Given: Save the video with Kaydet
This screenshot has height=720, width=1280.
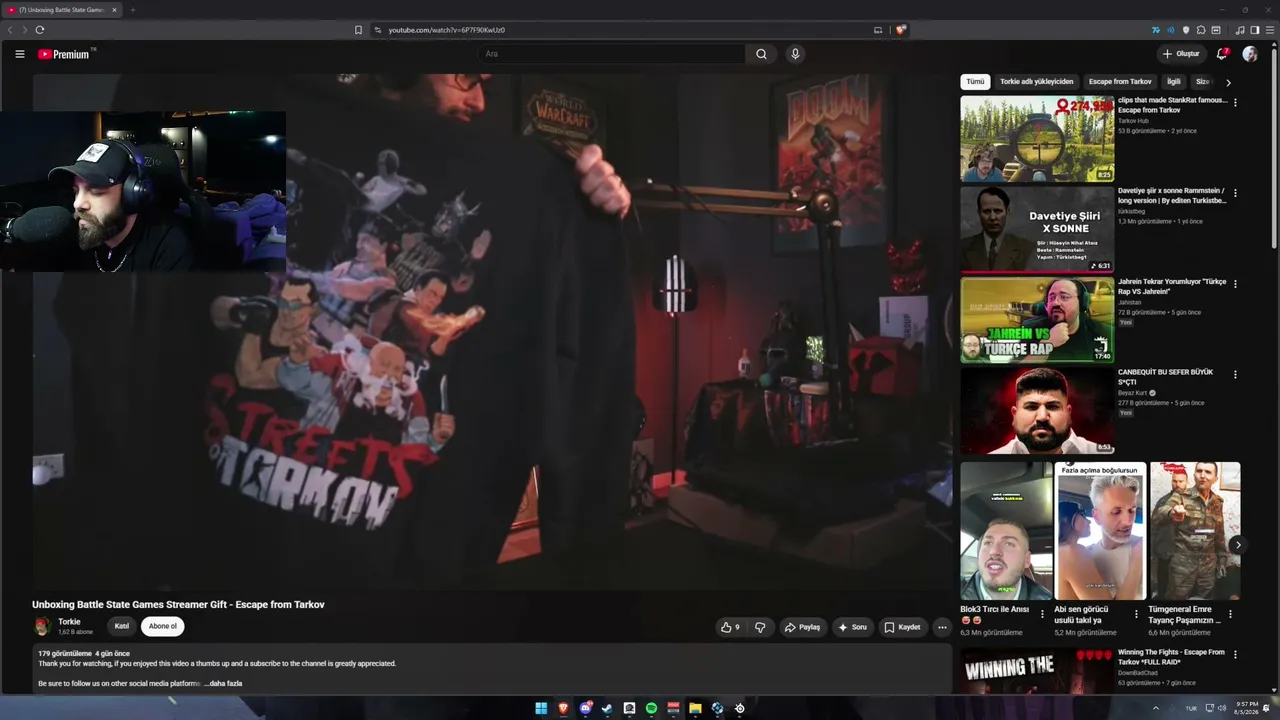Looking at the screenshot, I should 902,627.
